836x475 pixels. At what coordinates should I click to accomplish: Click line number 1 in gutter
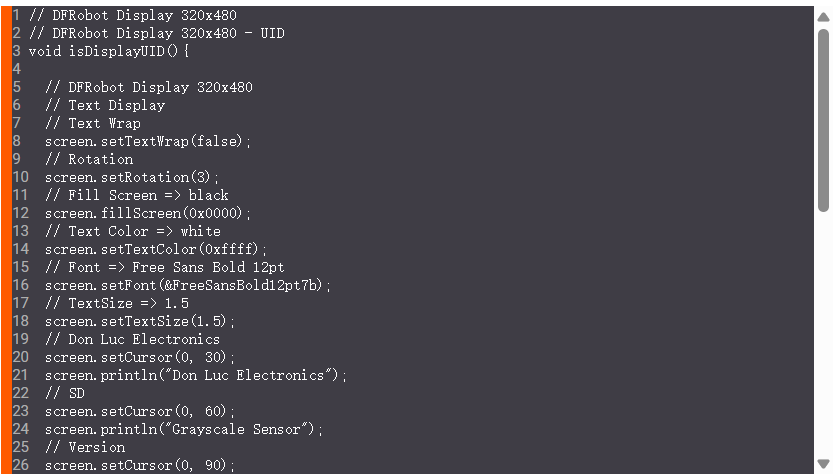(x=16, y=15)
